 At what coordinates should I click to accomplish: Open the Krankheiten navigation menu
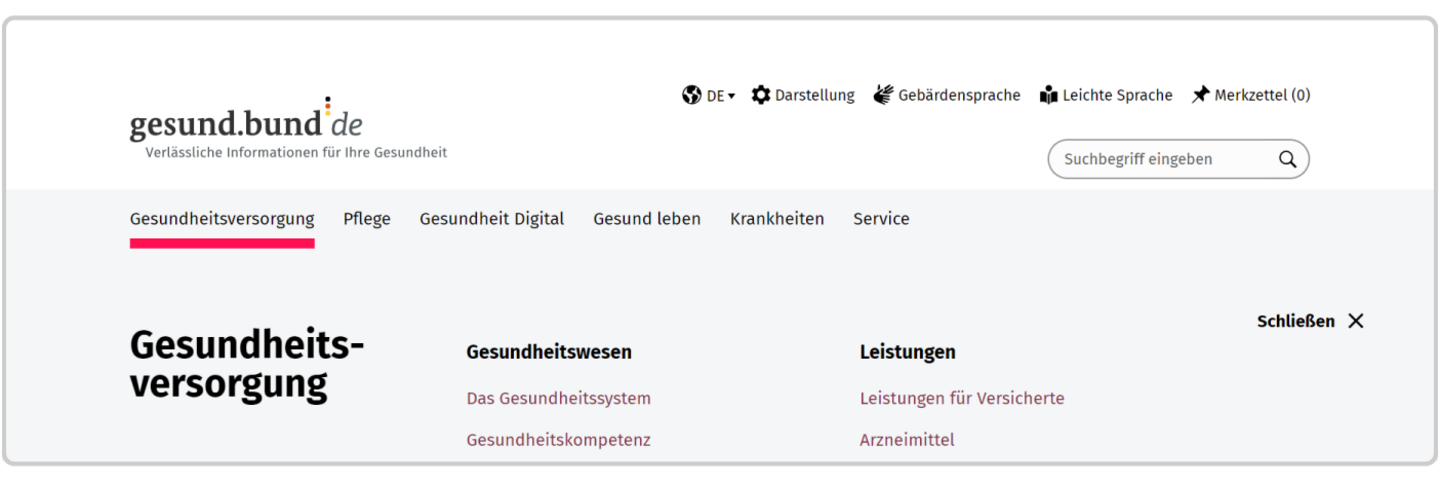click(777, 219)
